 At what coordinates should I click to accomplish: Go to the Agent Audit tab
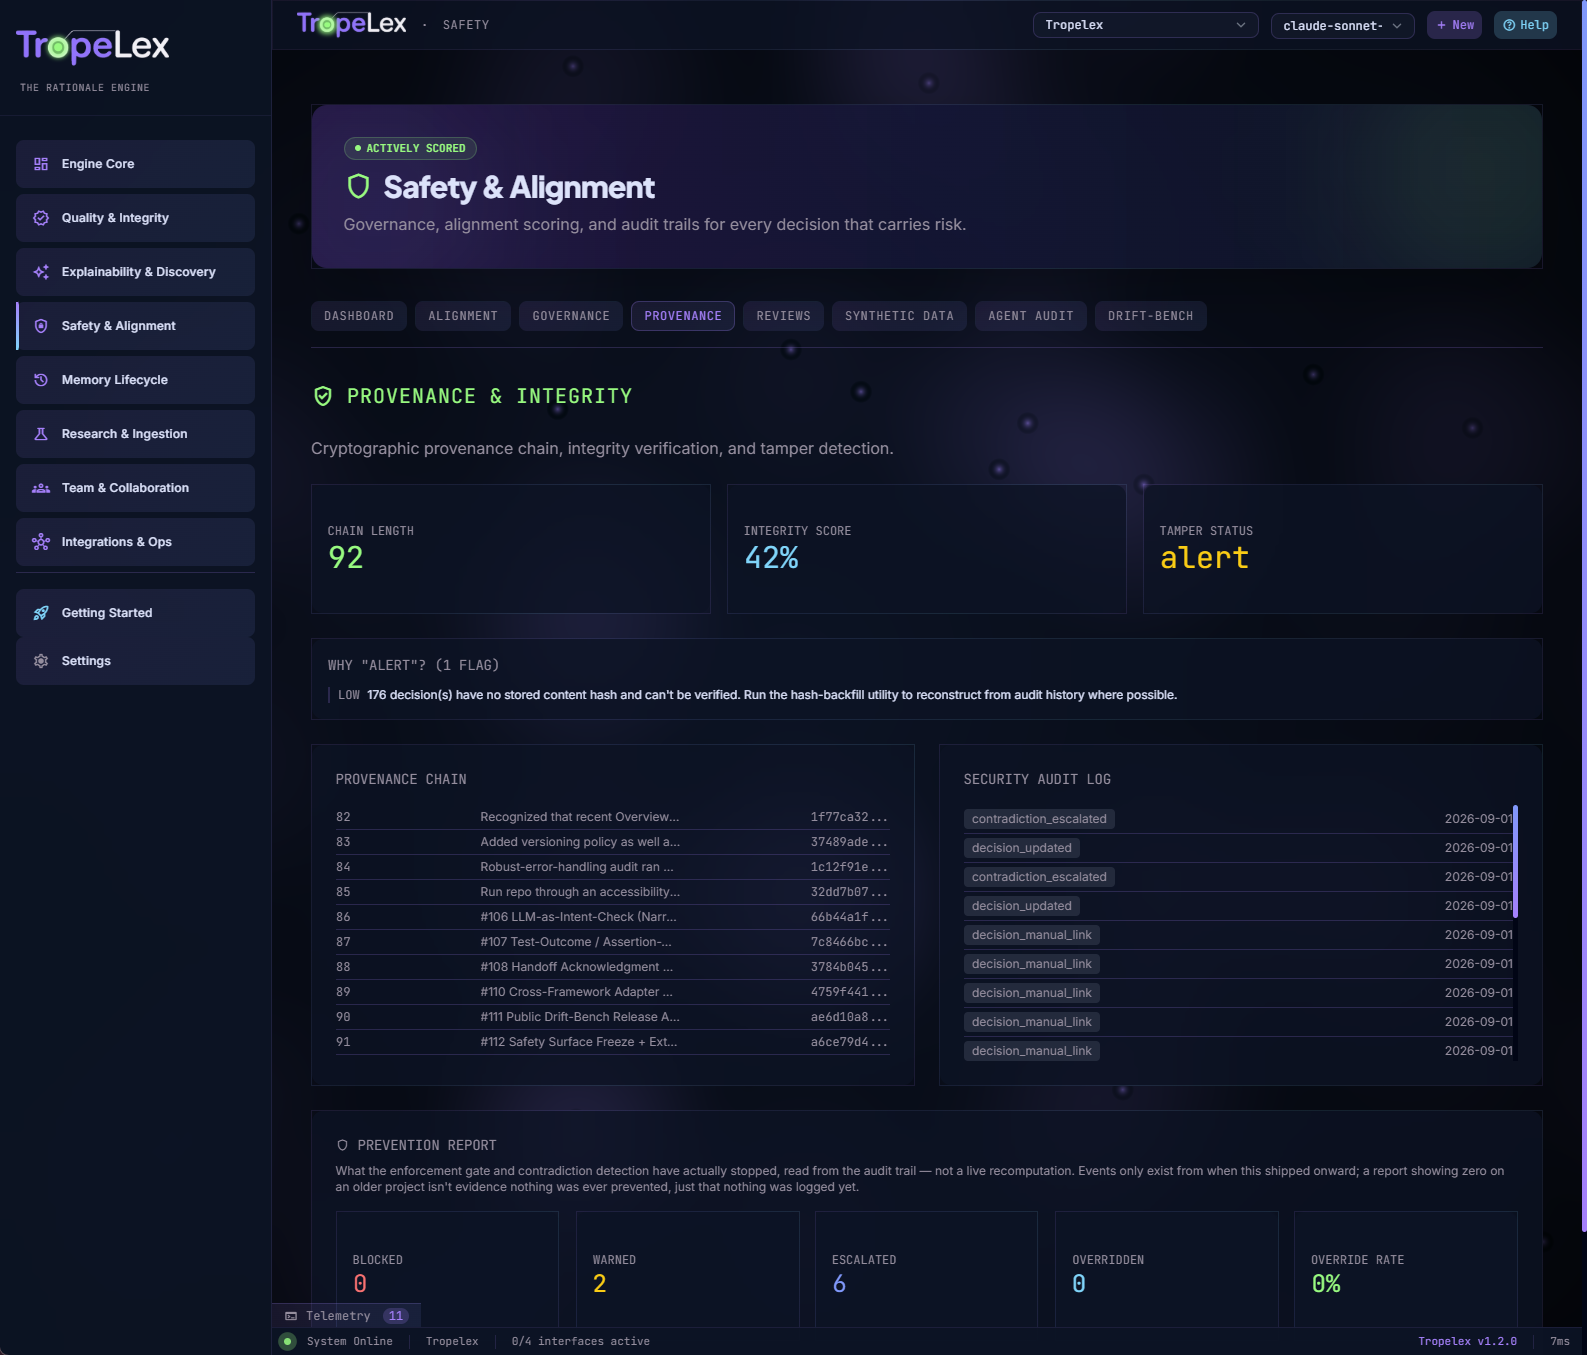[1031, 316]
